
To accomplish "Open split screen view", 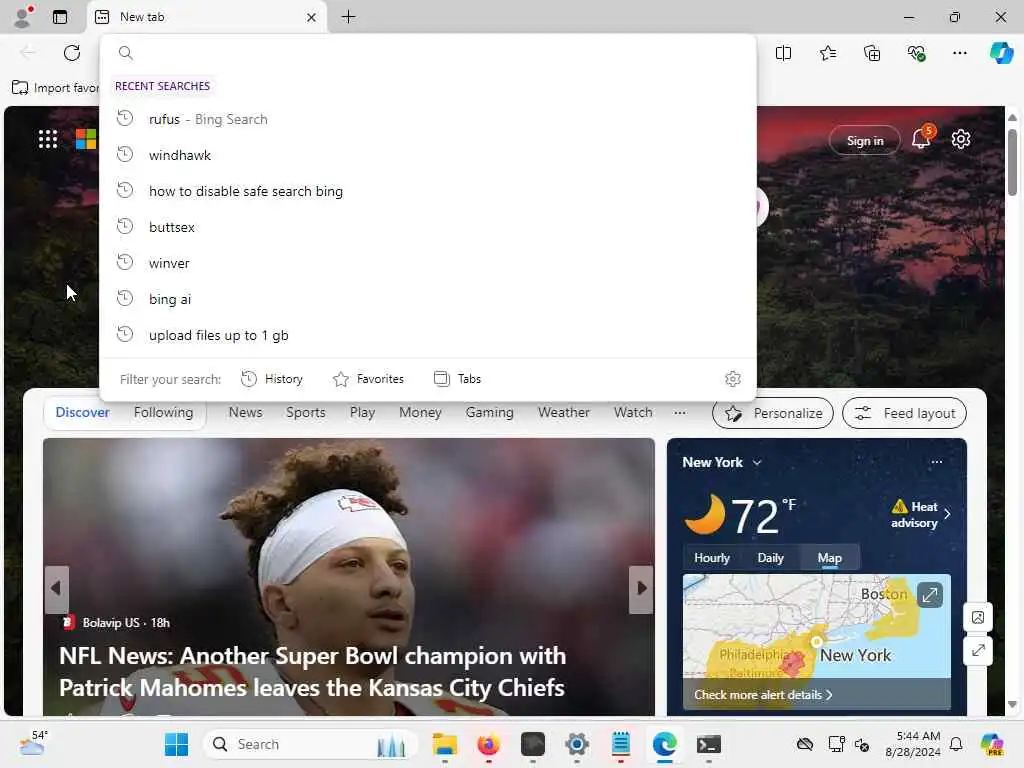I will point(784,53).
